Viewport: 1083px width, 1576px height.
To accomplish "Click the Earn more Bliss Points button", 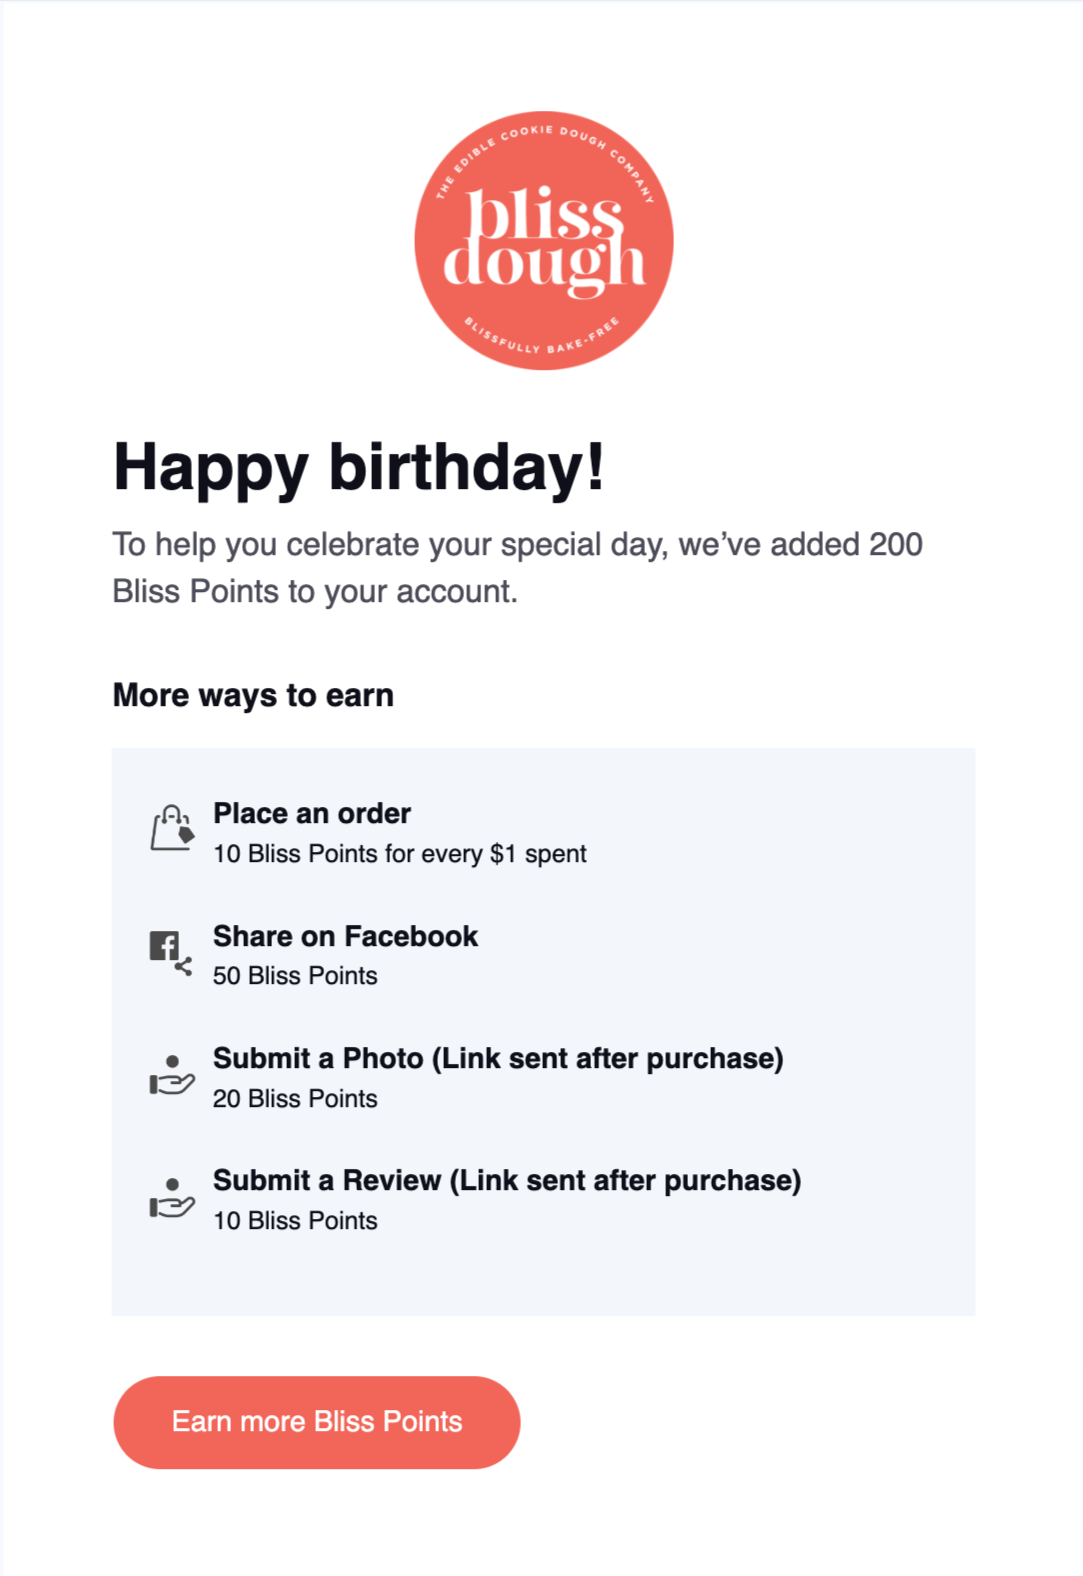I will tap(317, 1422).
